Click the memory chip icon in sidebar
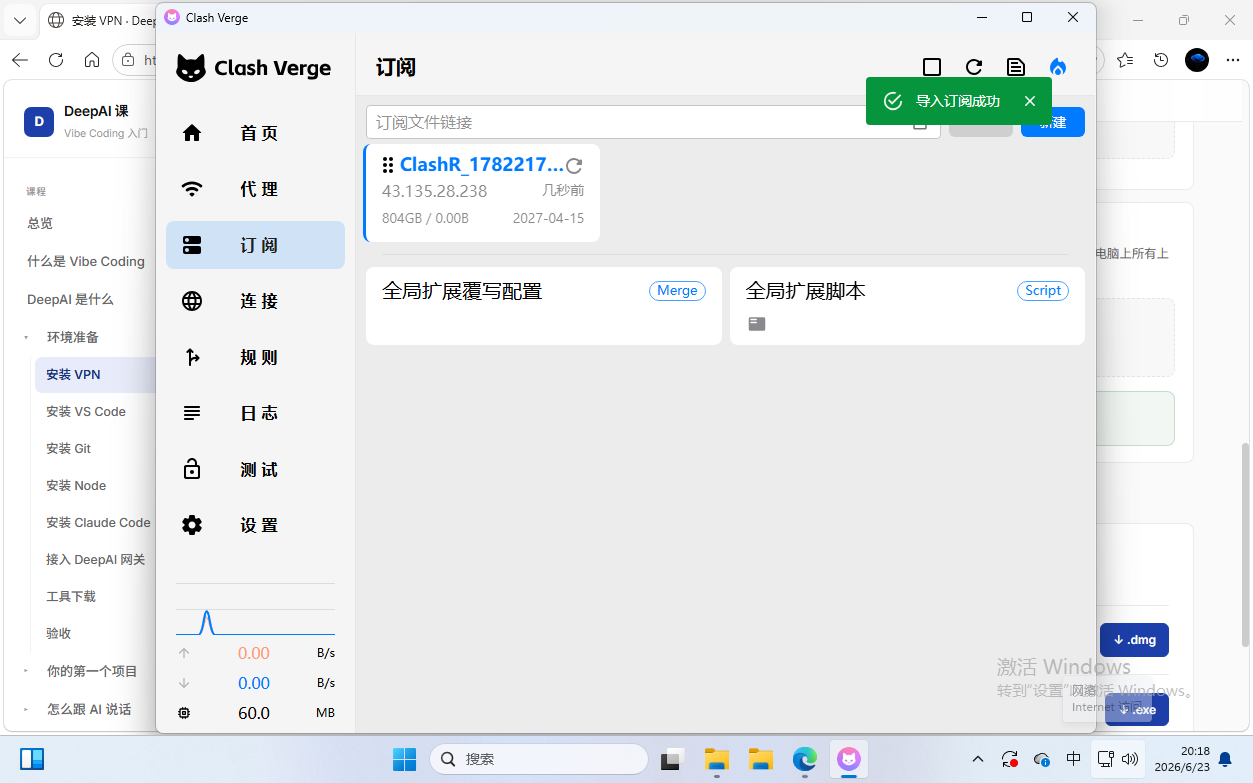The width and height of the screenshot is (1253, 783). click(184, 713)
